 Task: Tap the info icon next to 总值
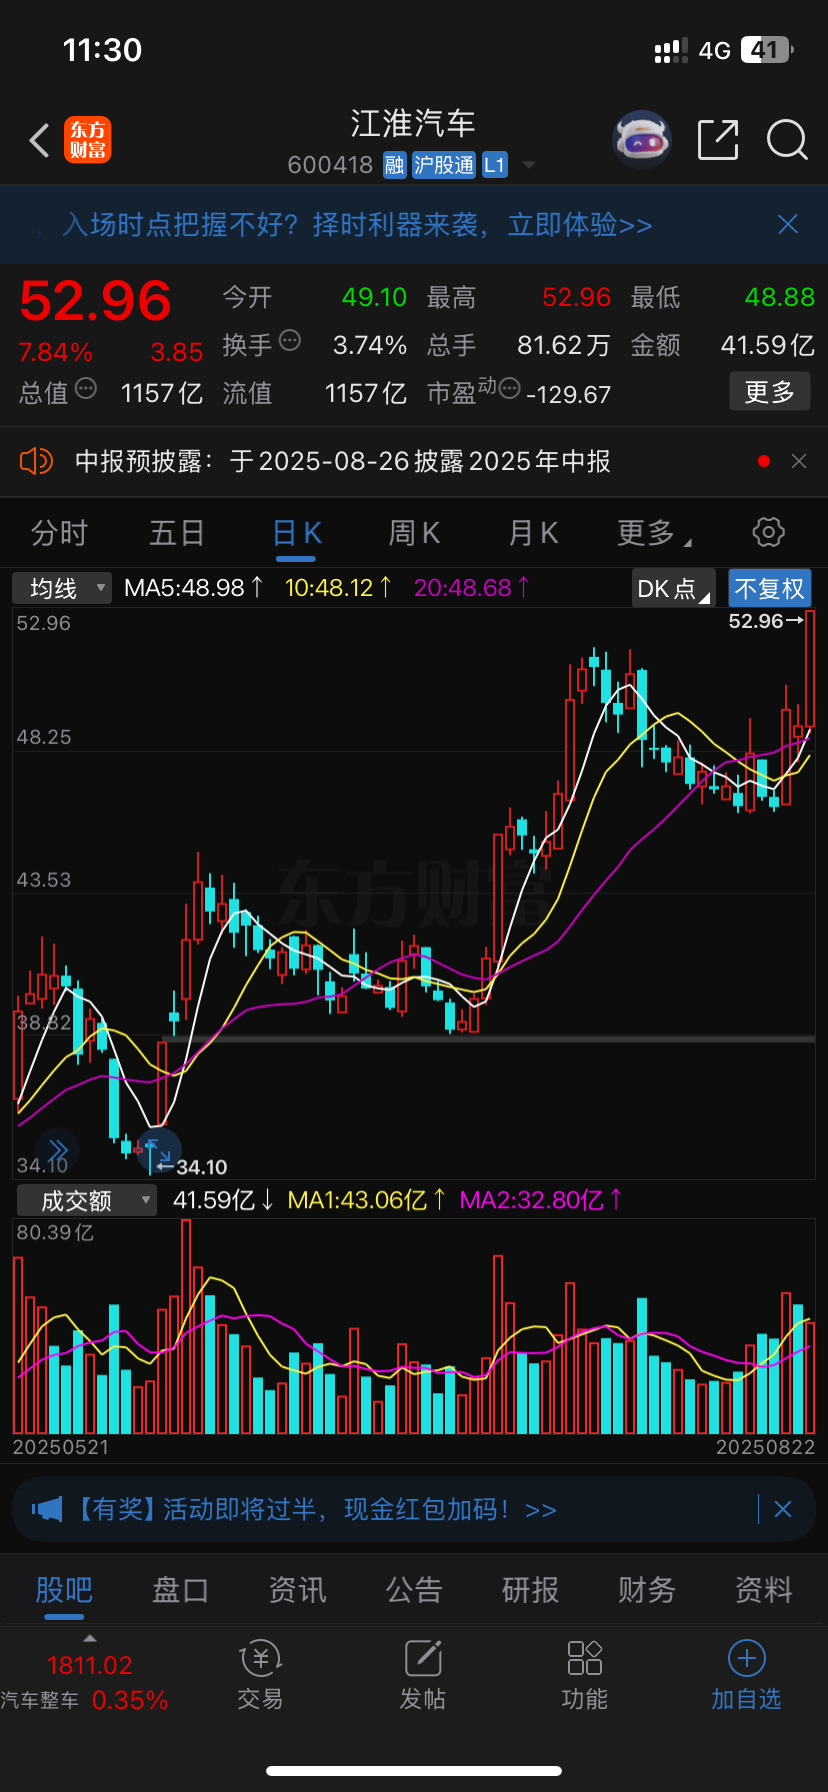86,389
